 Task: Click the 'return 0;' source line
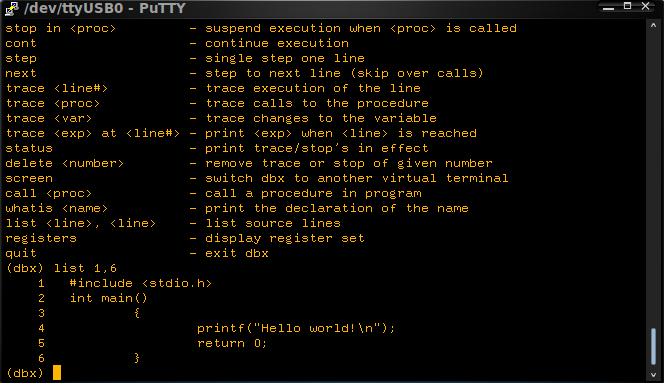point(232,343)
